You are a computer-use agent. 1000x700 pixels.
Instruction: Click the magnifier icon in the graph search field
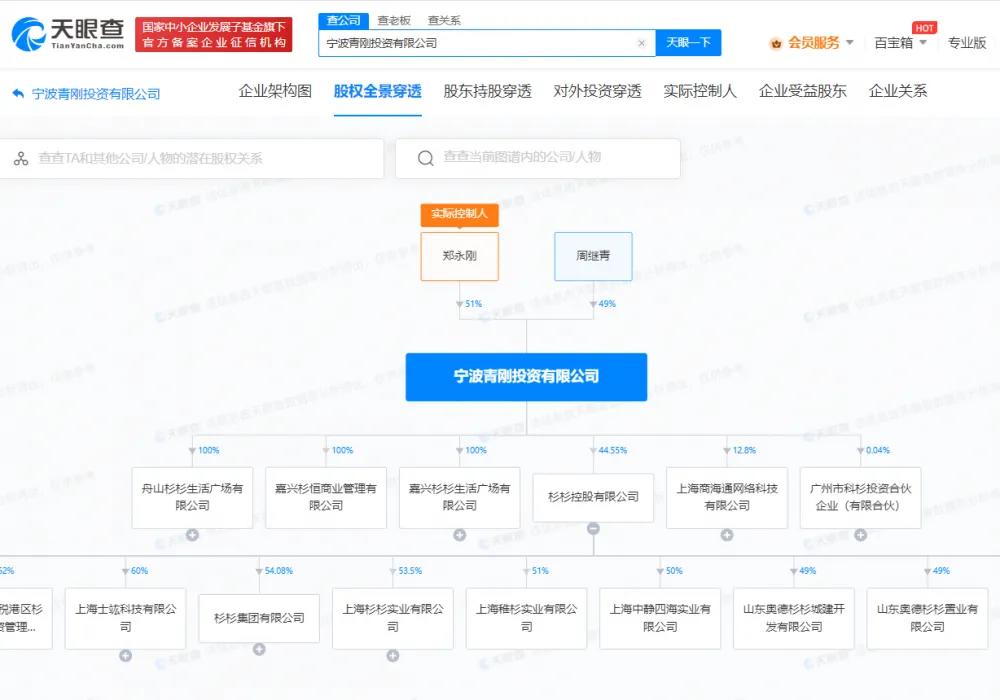pyautogui.click(x=425, y=157)
